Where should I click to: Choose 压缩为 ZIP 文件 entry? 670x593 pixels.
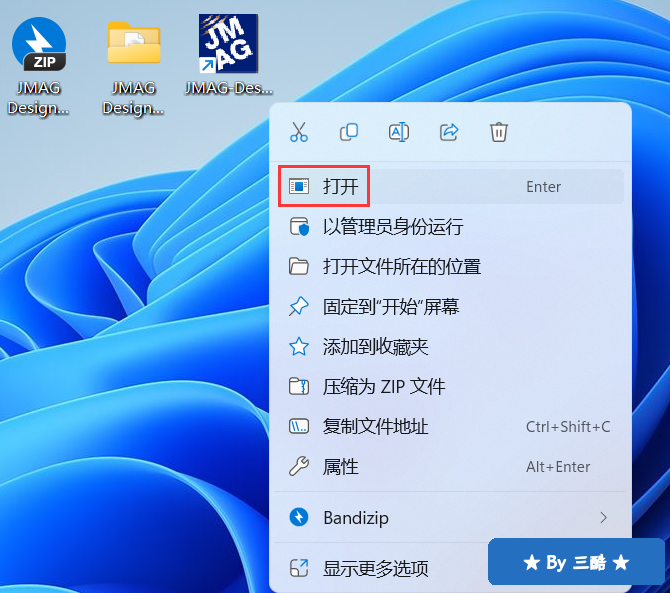[x=451, y=387]
